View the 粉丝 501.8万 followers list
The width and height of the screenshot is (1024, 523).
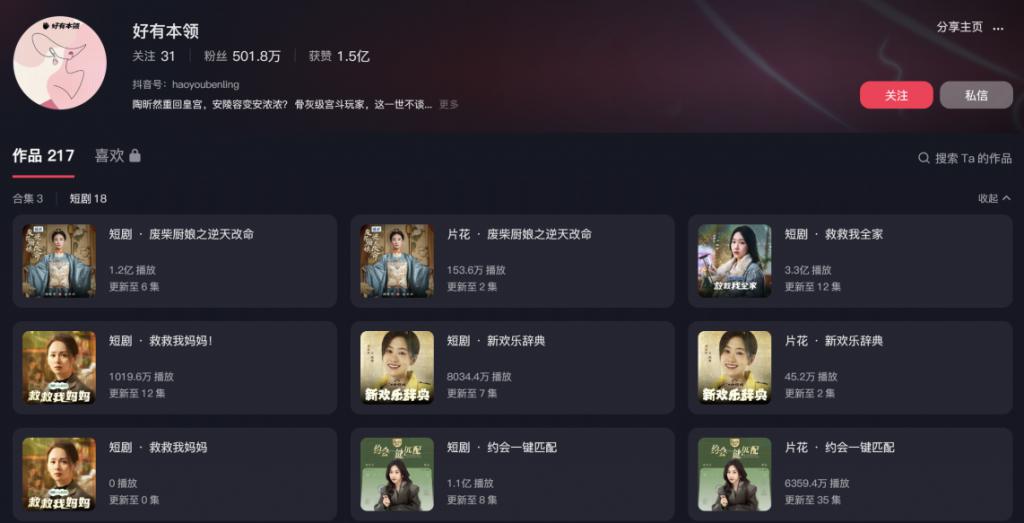point(242,56)
